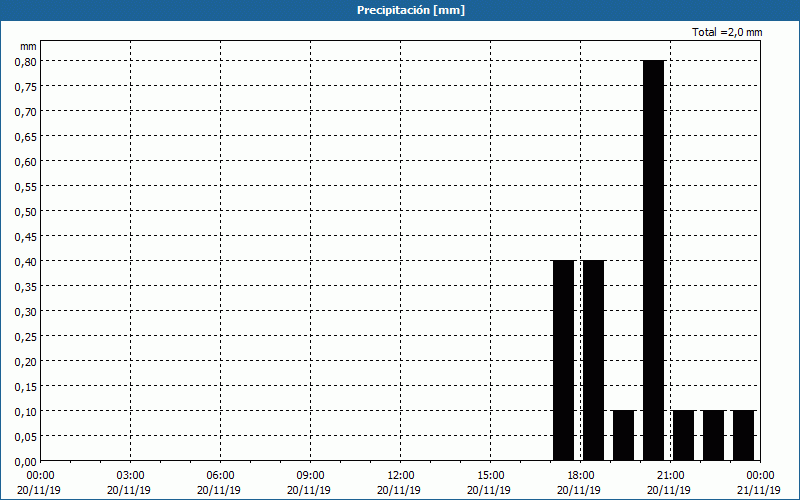Click the 0,10 bar just before the 0,80 bar

tap(623, 435)
